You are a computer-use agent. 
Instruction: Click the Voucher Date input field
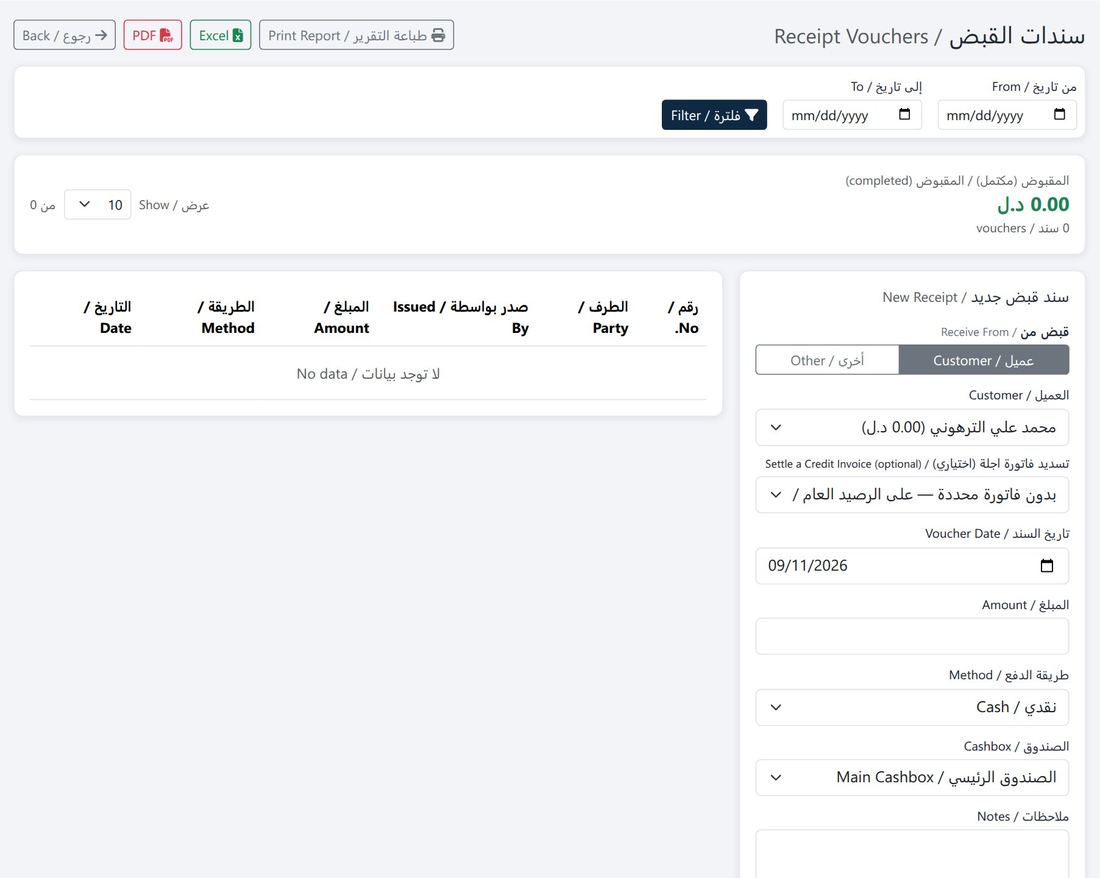pyautogui.click(x=912, y=566)
